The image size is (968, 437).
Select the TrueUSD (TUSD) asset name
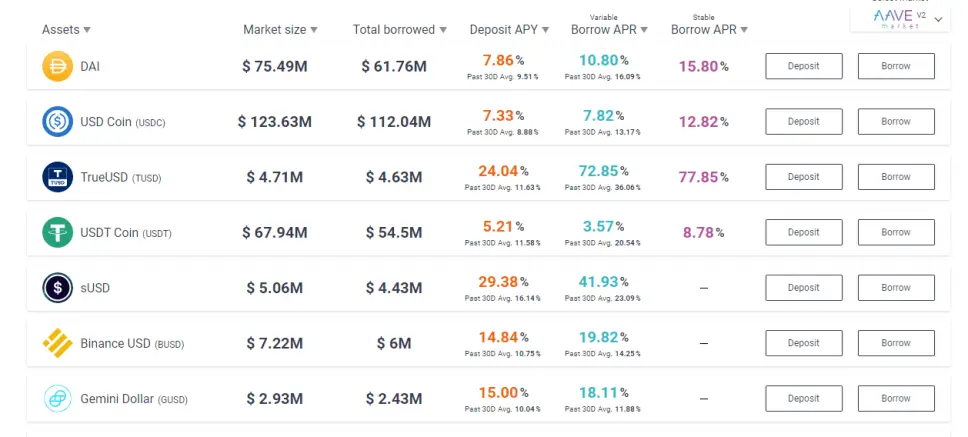(121, 178)
